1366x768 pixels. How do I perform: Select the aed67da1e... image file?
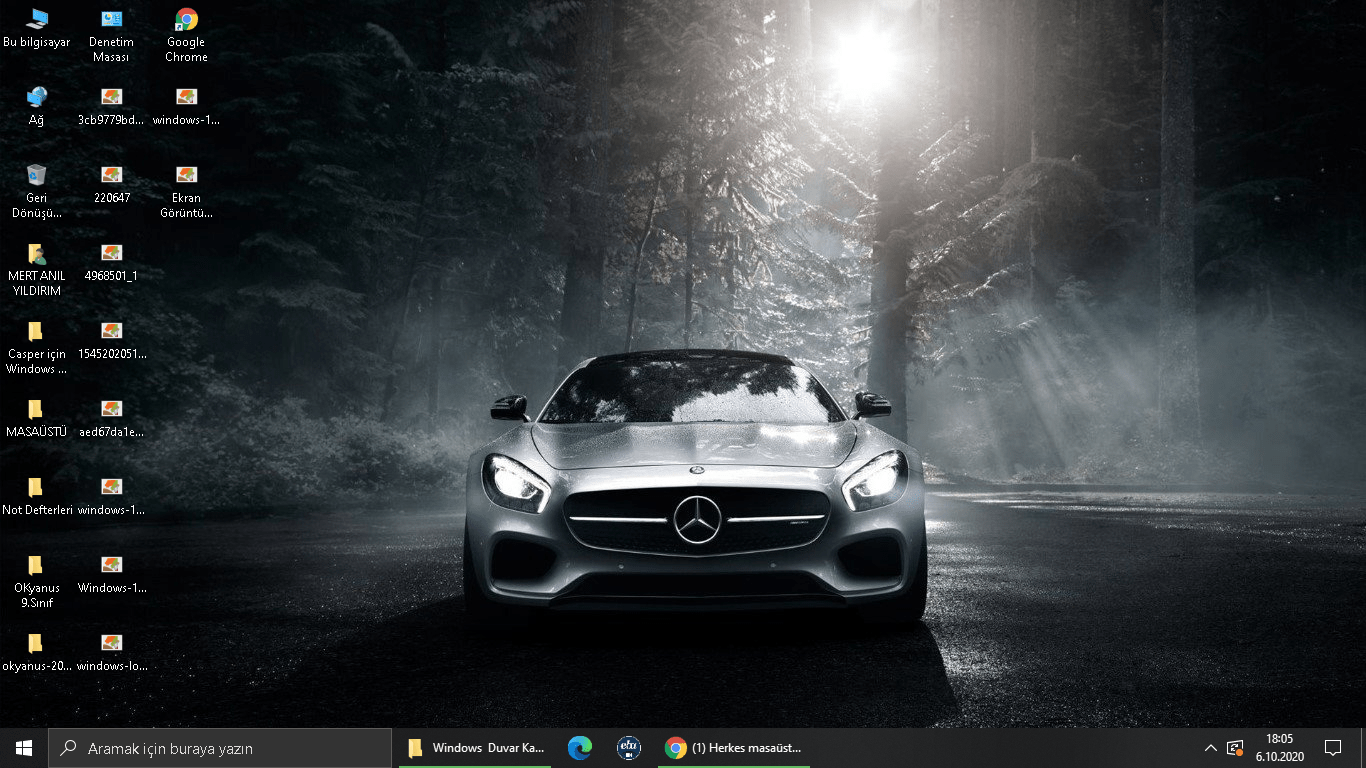click(x=111, y=418)
